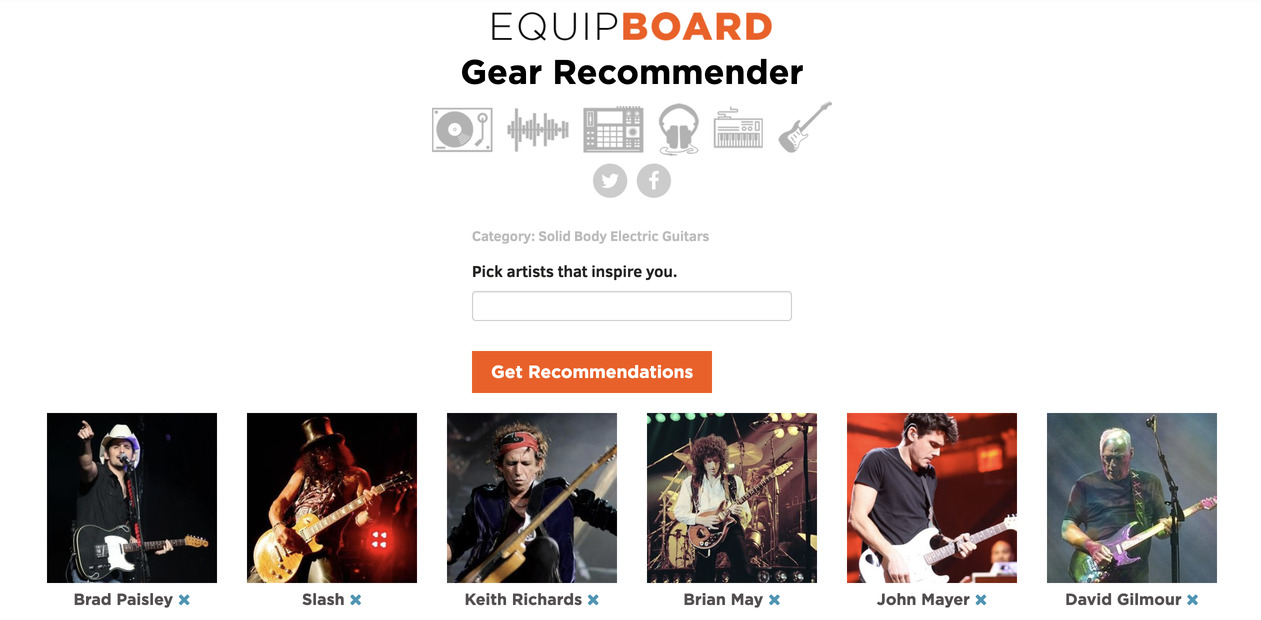Click the drum machine sampler icon
The width and height of the screenshot is (1261, 620).
[613, 130]
